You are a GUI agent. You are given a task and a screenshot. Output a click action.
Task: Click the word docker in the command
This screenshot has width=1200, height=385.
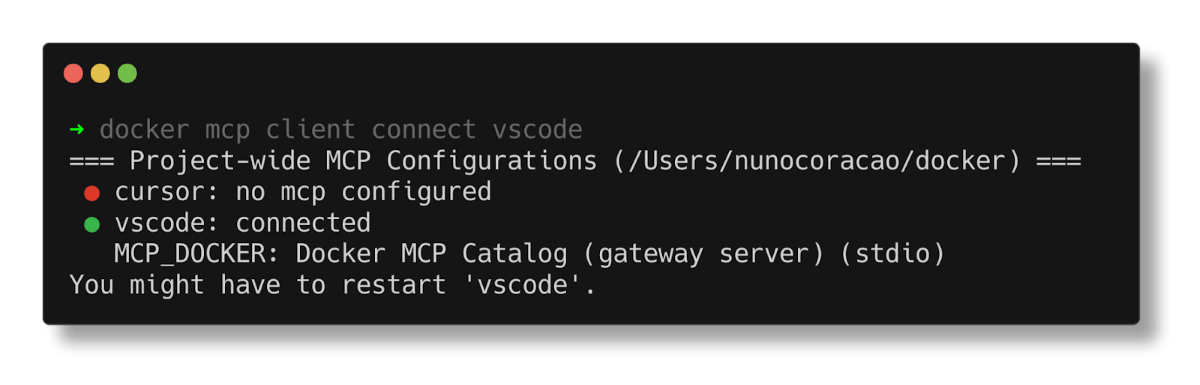pyautogui.click(x=144, y=130)
